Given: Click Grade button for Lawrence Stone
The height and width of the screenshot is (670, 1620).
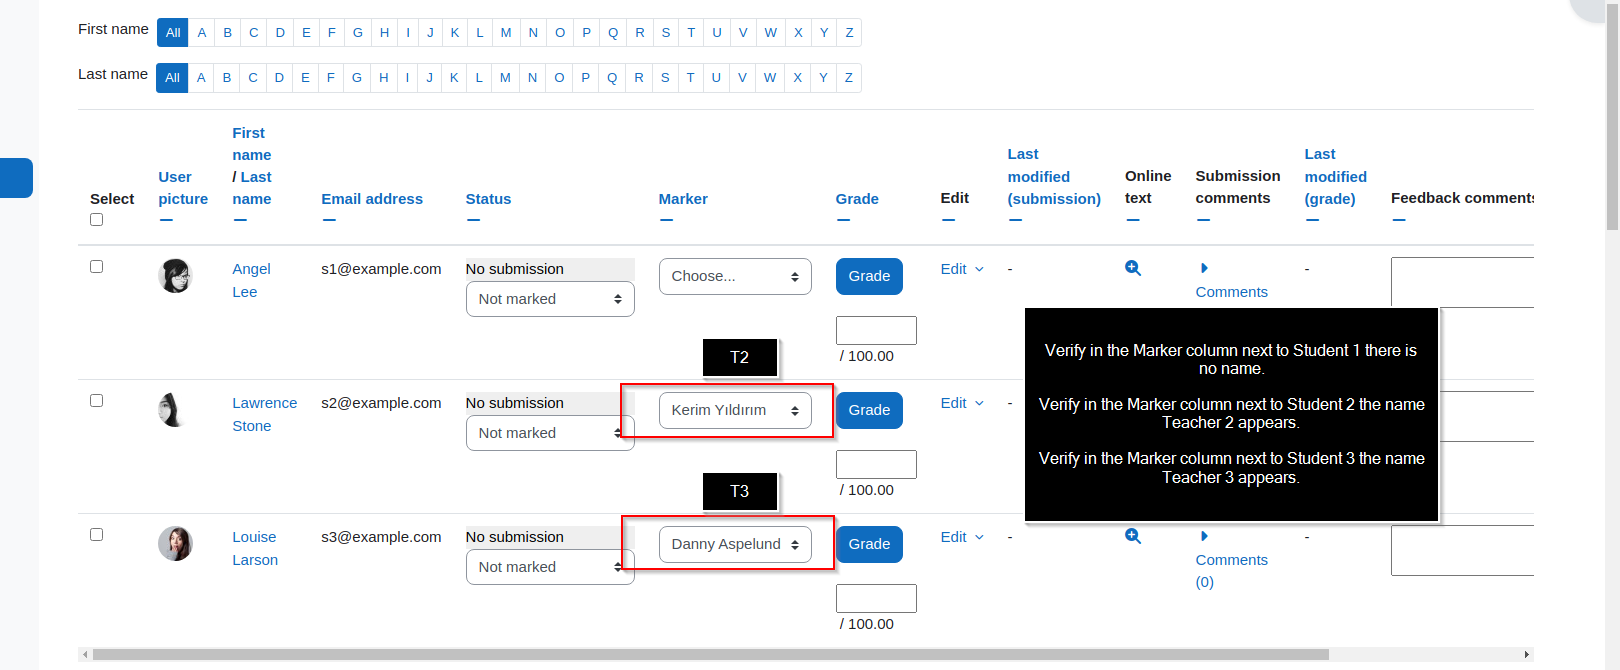Looking at the screenshot, I should [869, 410].
